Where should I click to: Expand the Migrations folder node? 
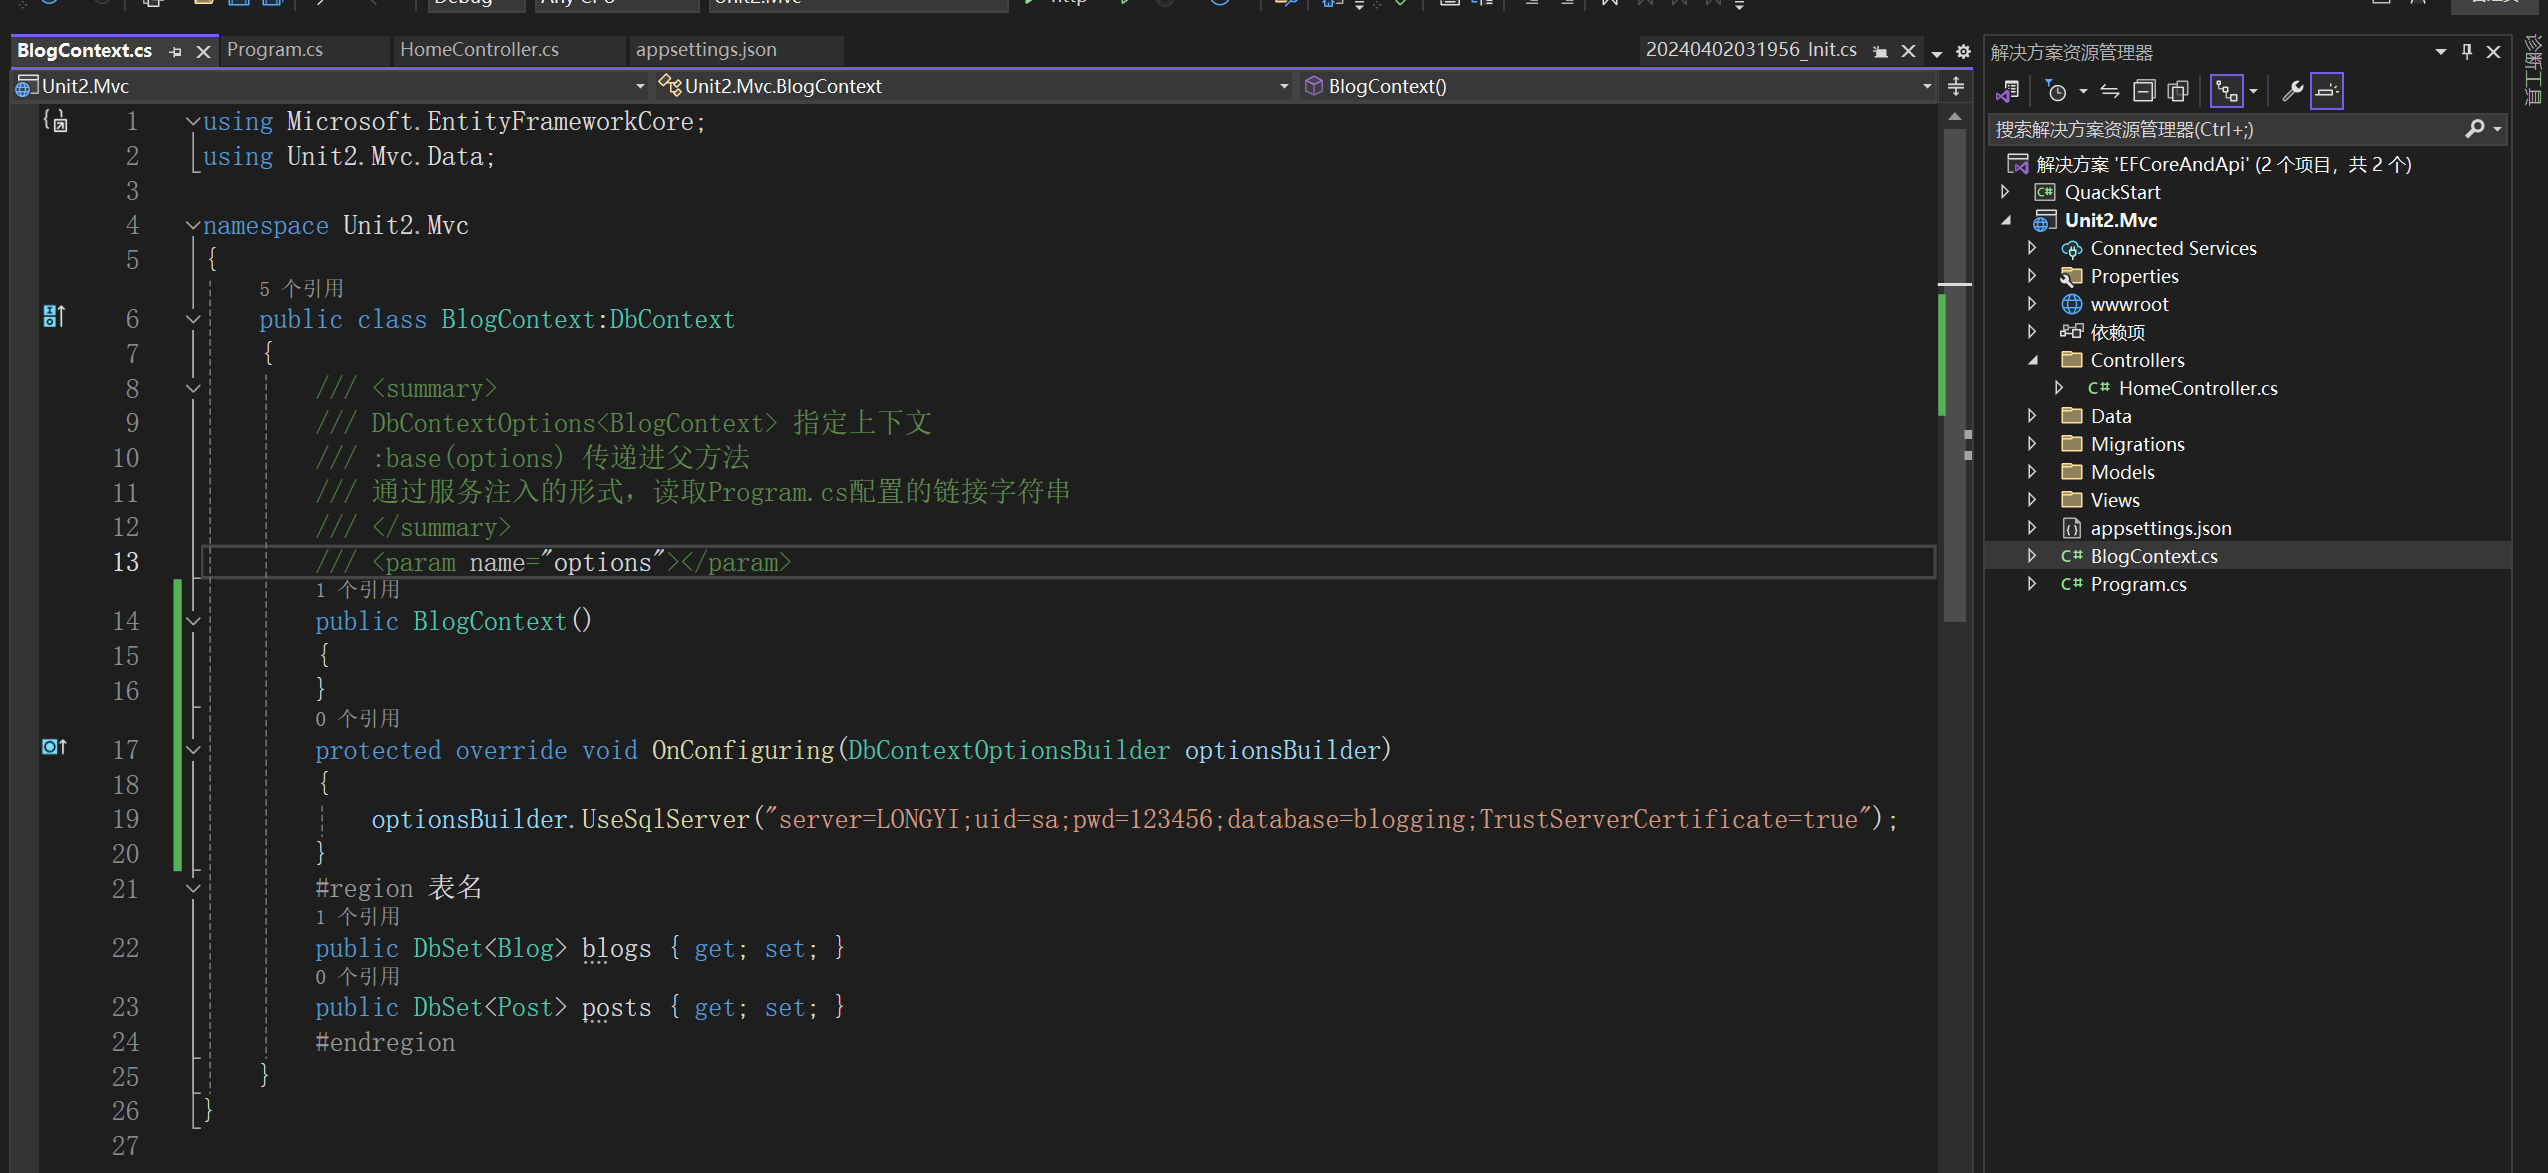tap(2031, 444)
